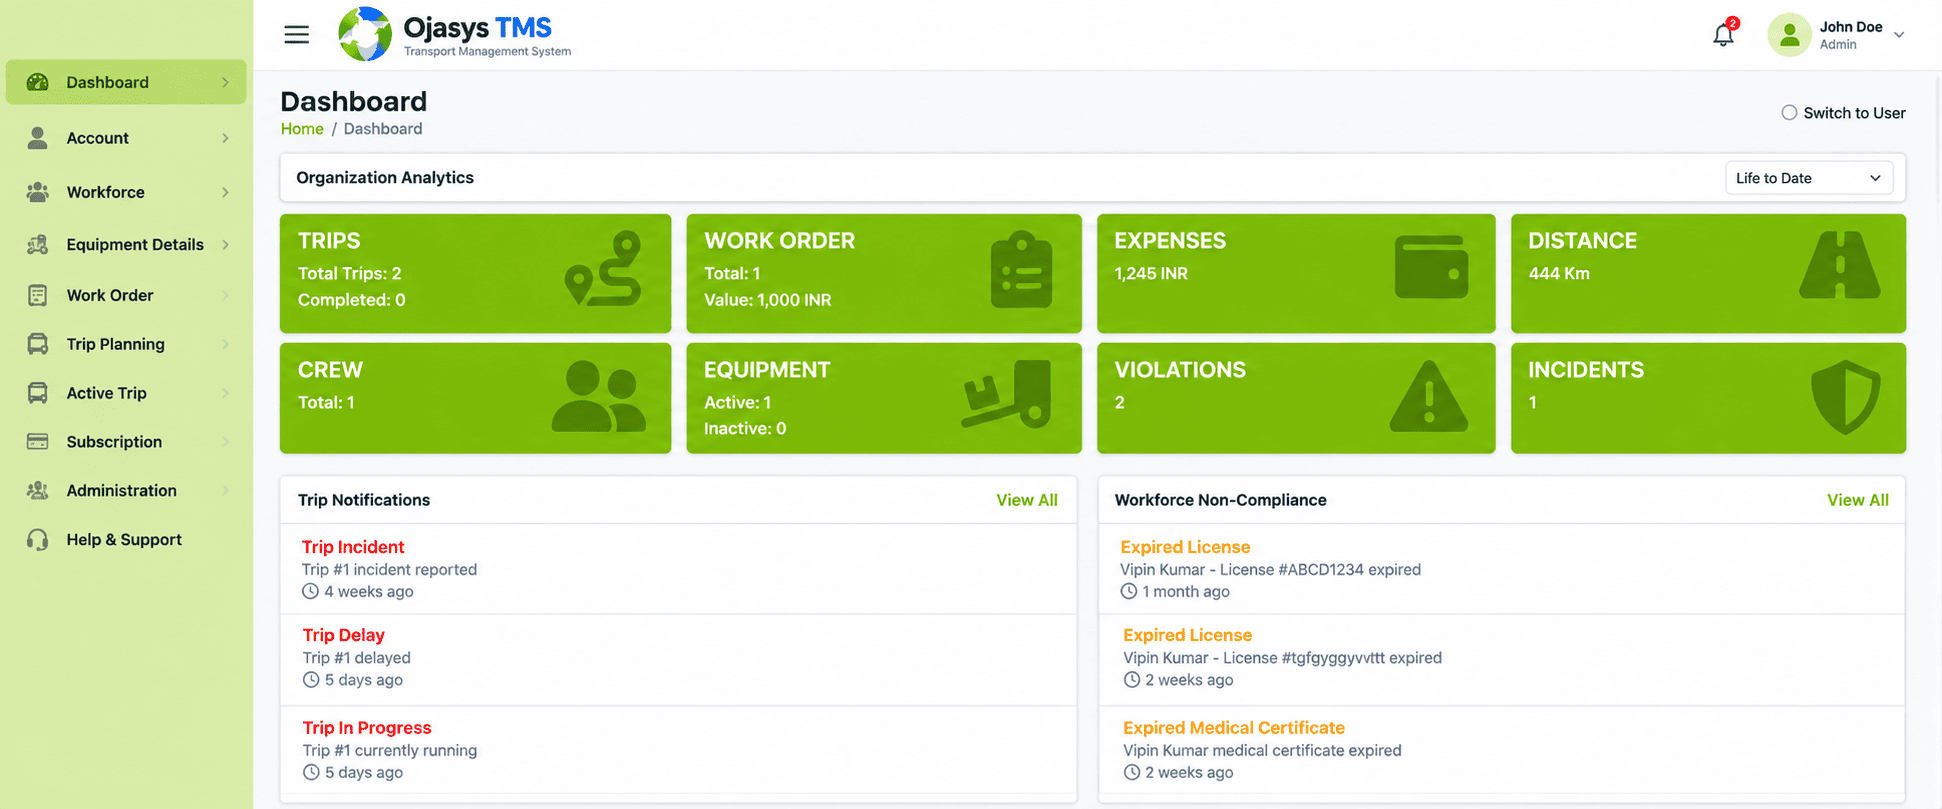Expand the Workforce menu chevron

pyautogui.click(x=225, y=192)
